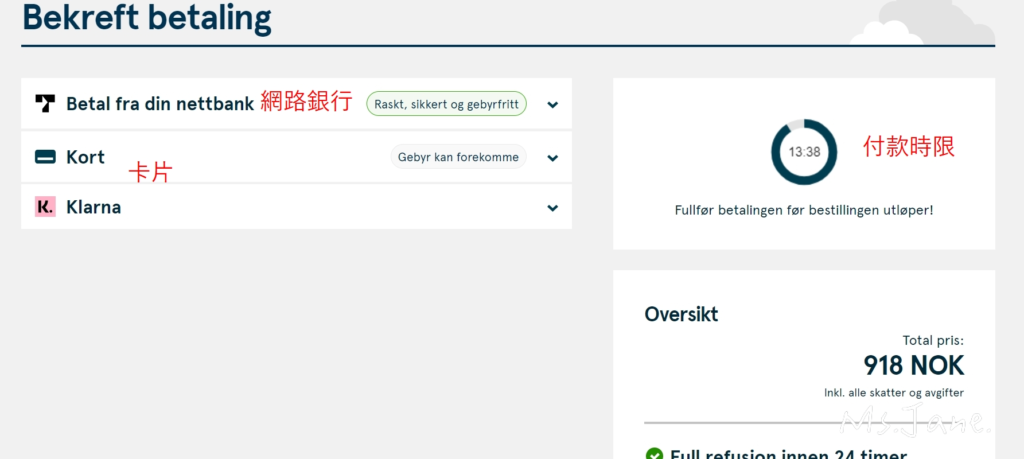
Task: Expand the Kort payment option chevron
Action: 552,158
